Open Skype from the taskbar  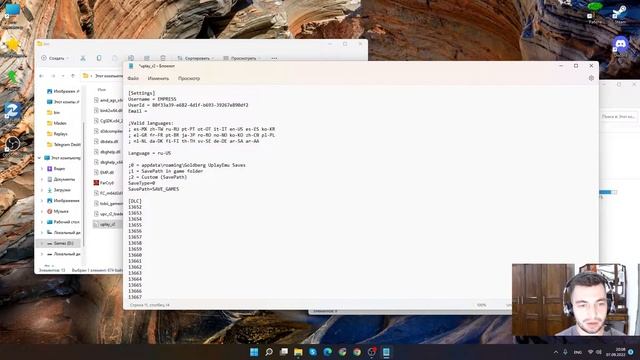click(313, 352)
